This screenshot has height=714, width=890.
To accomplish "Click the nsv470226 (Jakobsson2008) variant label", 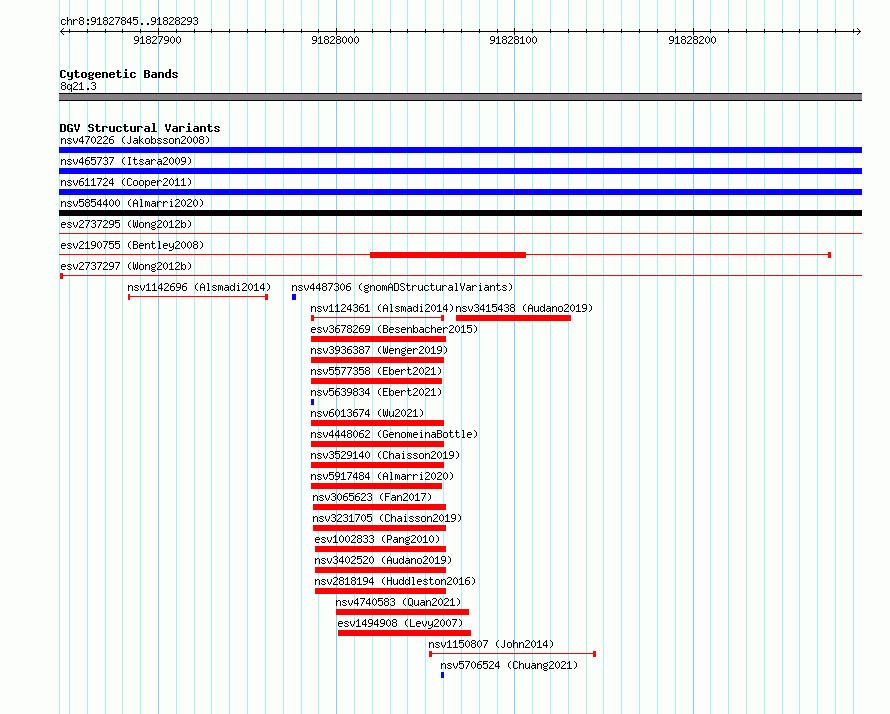I will coord(135,140).
